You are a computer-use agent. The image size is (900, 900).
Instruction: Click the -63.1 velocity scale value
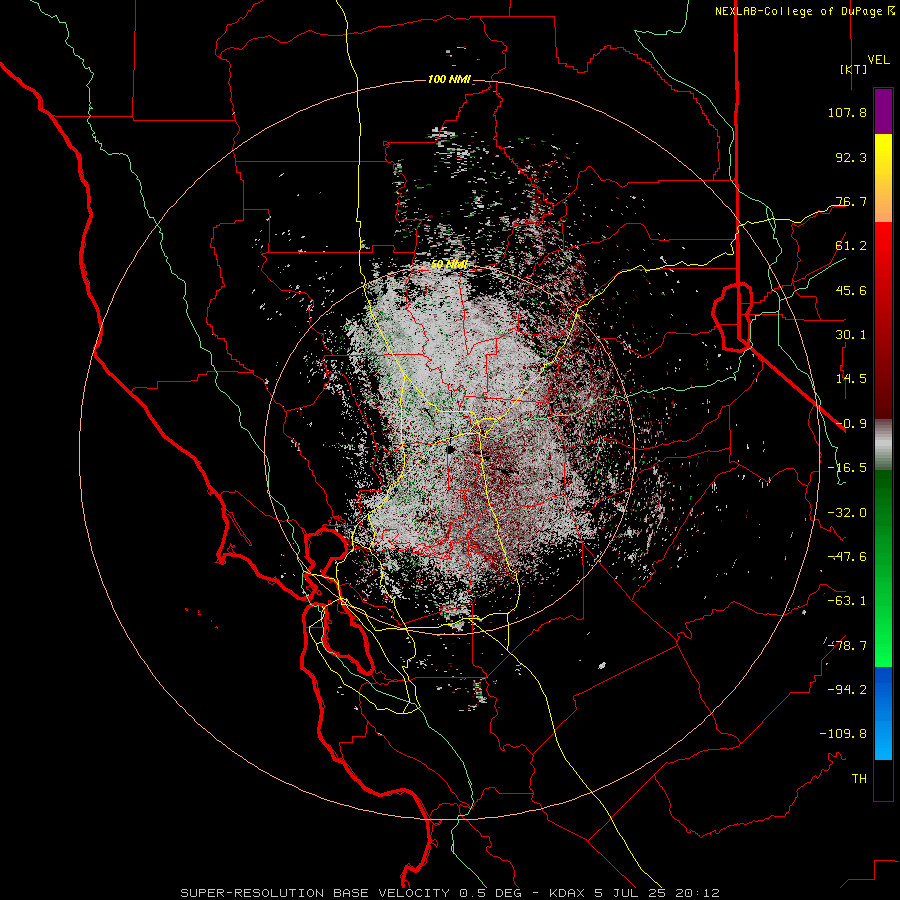point(847,601)
